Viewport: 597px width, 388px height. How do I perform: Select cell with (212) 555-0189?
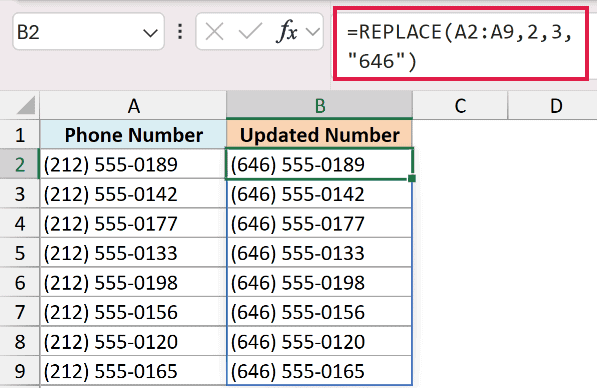pos(133,164)
